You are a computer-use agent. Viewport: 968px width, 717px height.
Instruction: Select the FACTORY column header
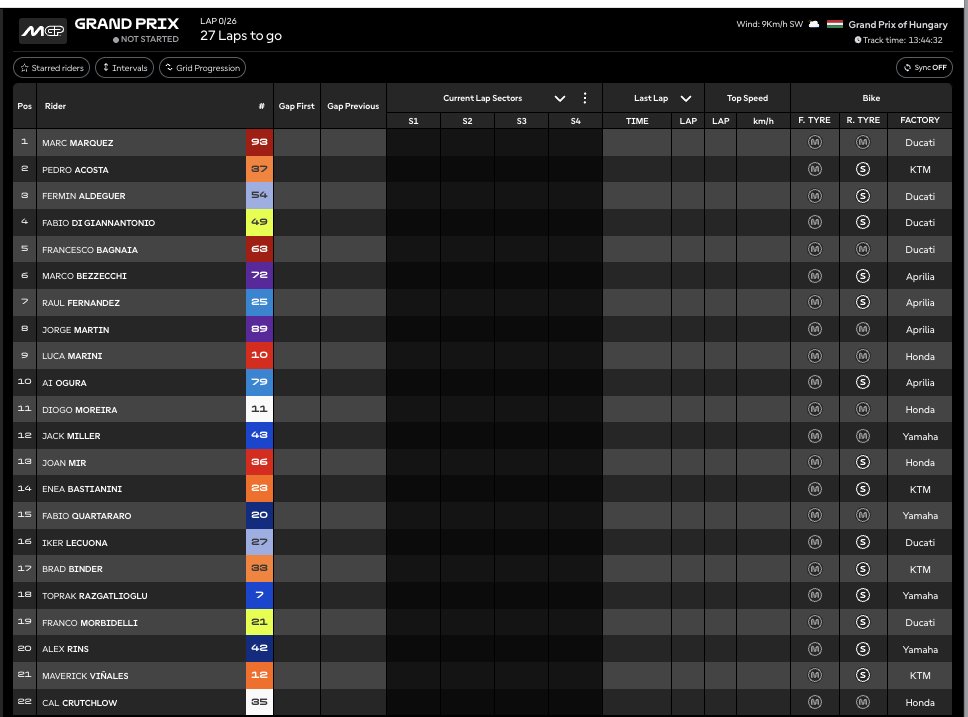point(919,120)
